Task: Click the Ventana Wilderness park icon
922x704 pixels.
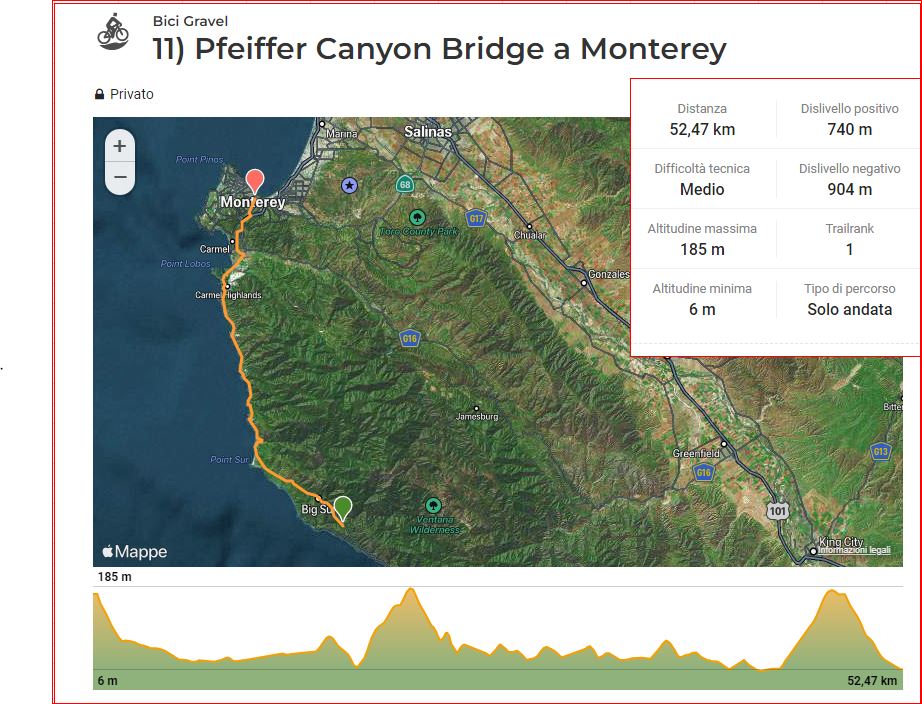Action: tap(433, 505)
